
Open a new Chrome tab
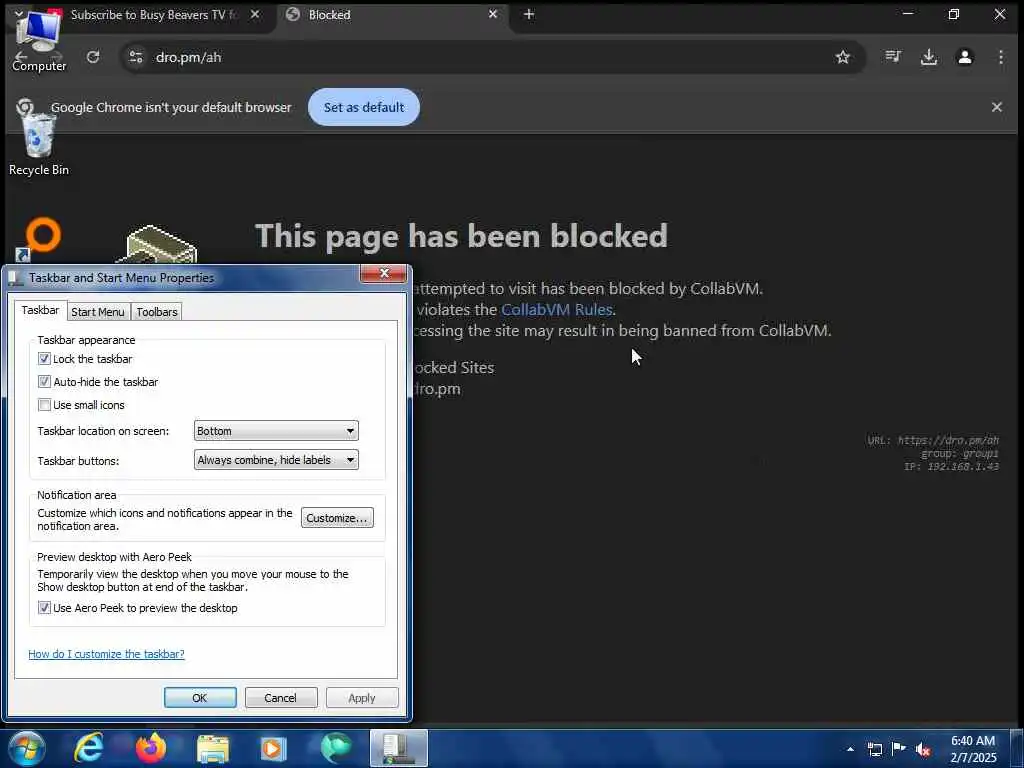(x=529, y=14)
